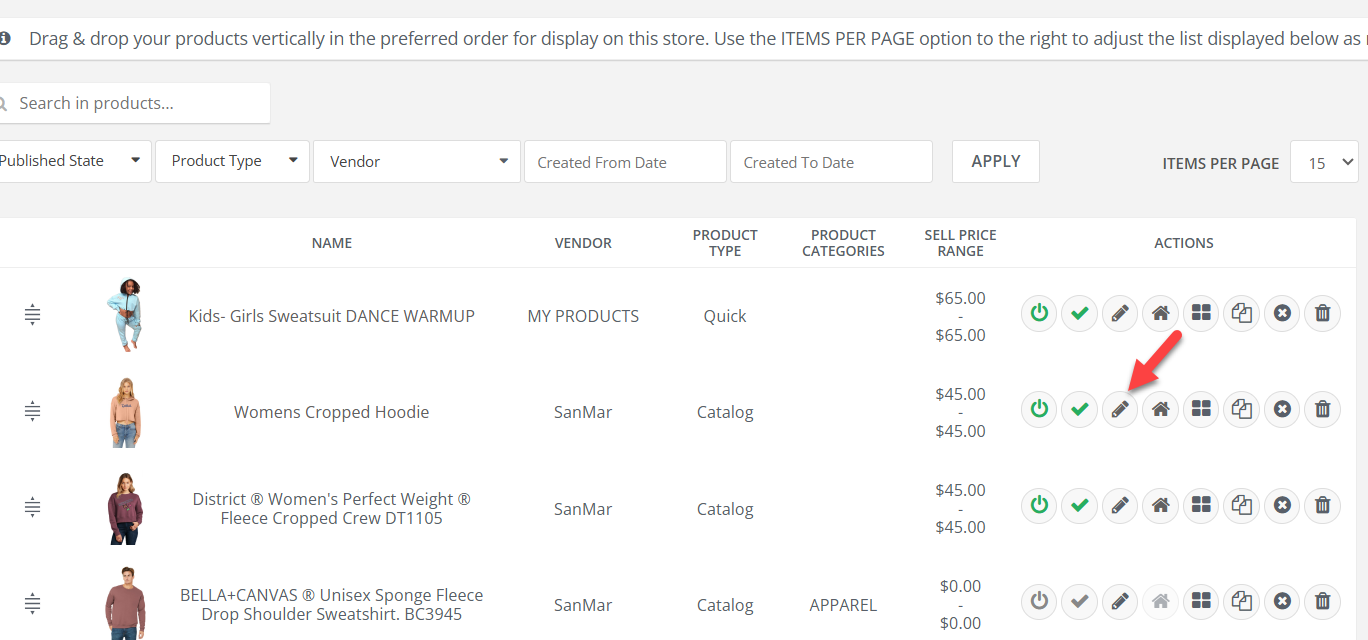Click the Kids- Girls Sweatsuit product thumbnail

[x=125, y=315]
